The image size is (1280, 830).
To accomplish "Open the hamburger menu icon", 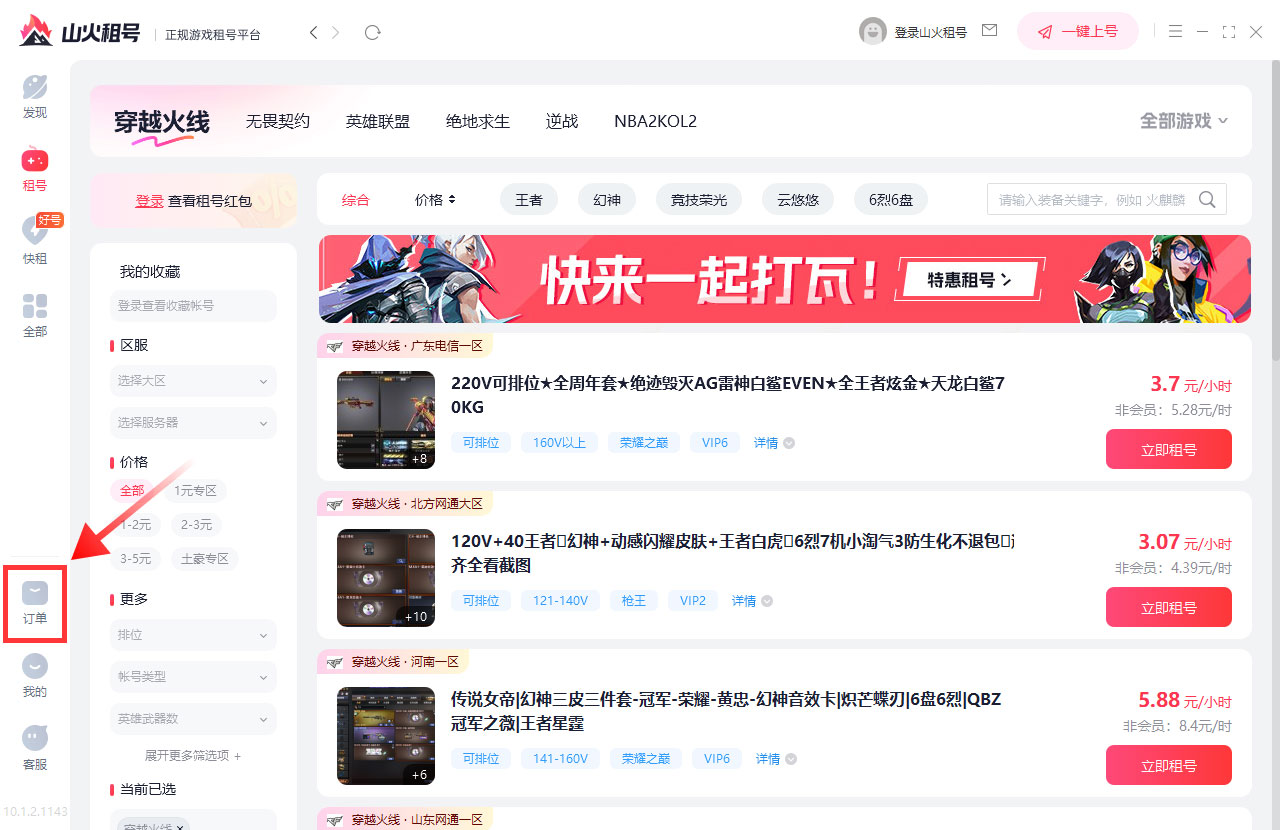I will point(1176,32).
